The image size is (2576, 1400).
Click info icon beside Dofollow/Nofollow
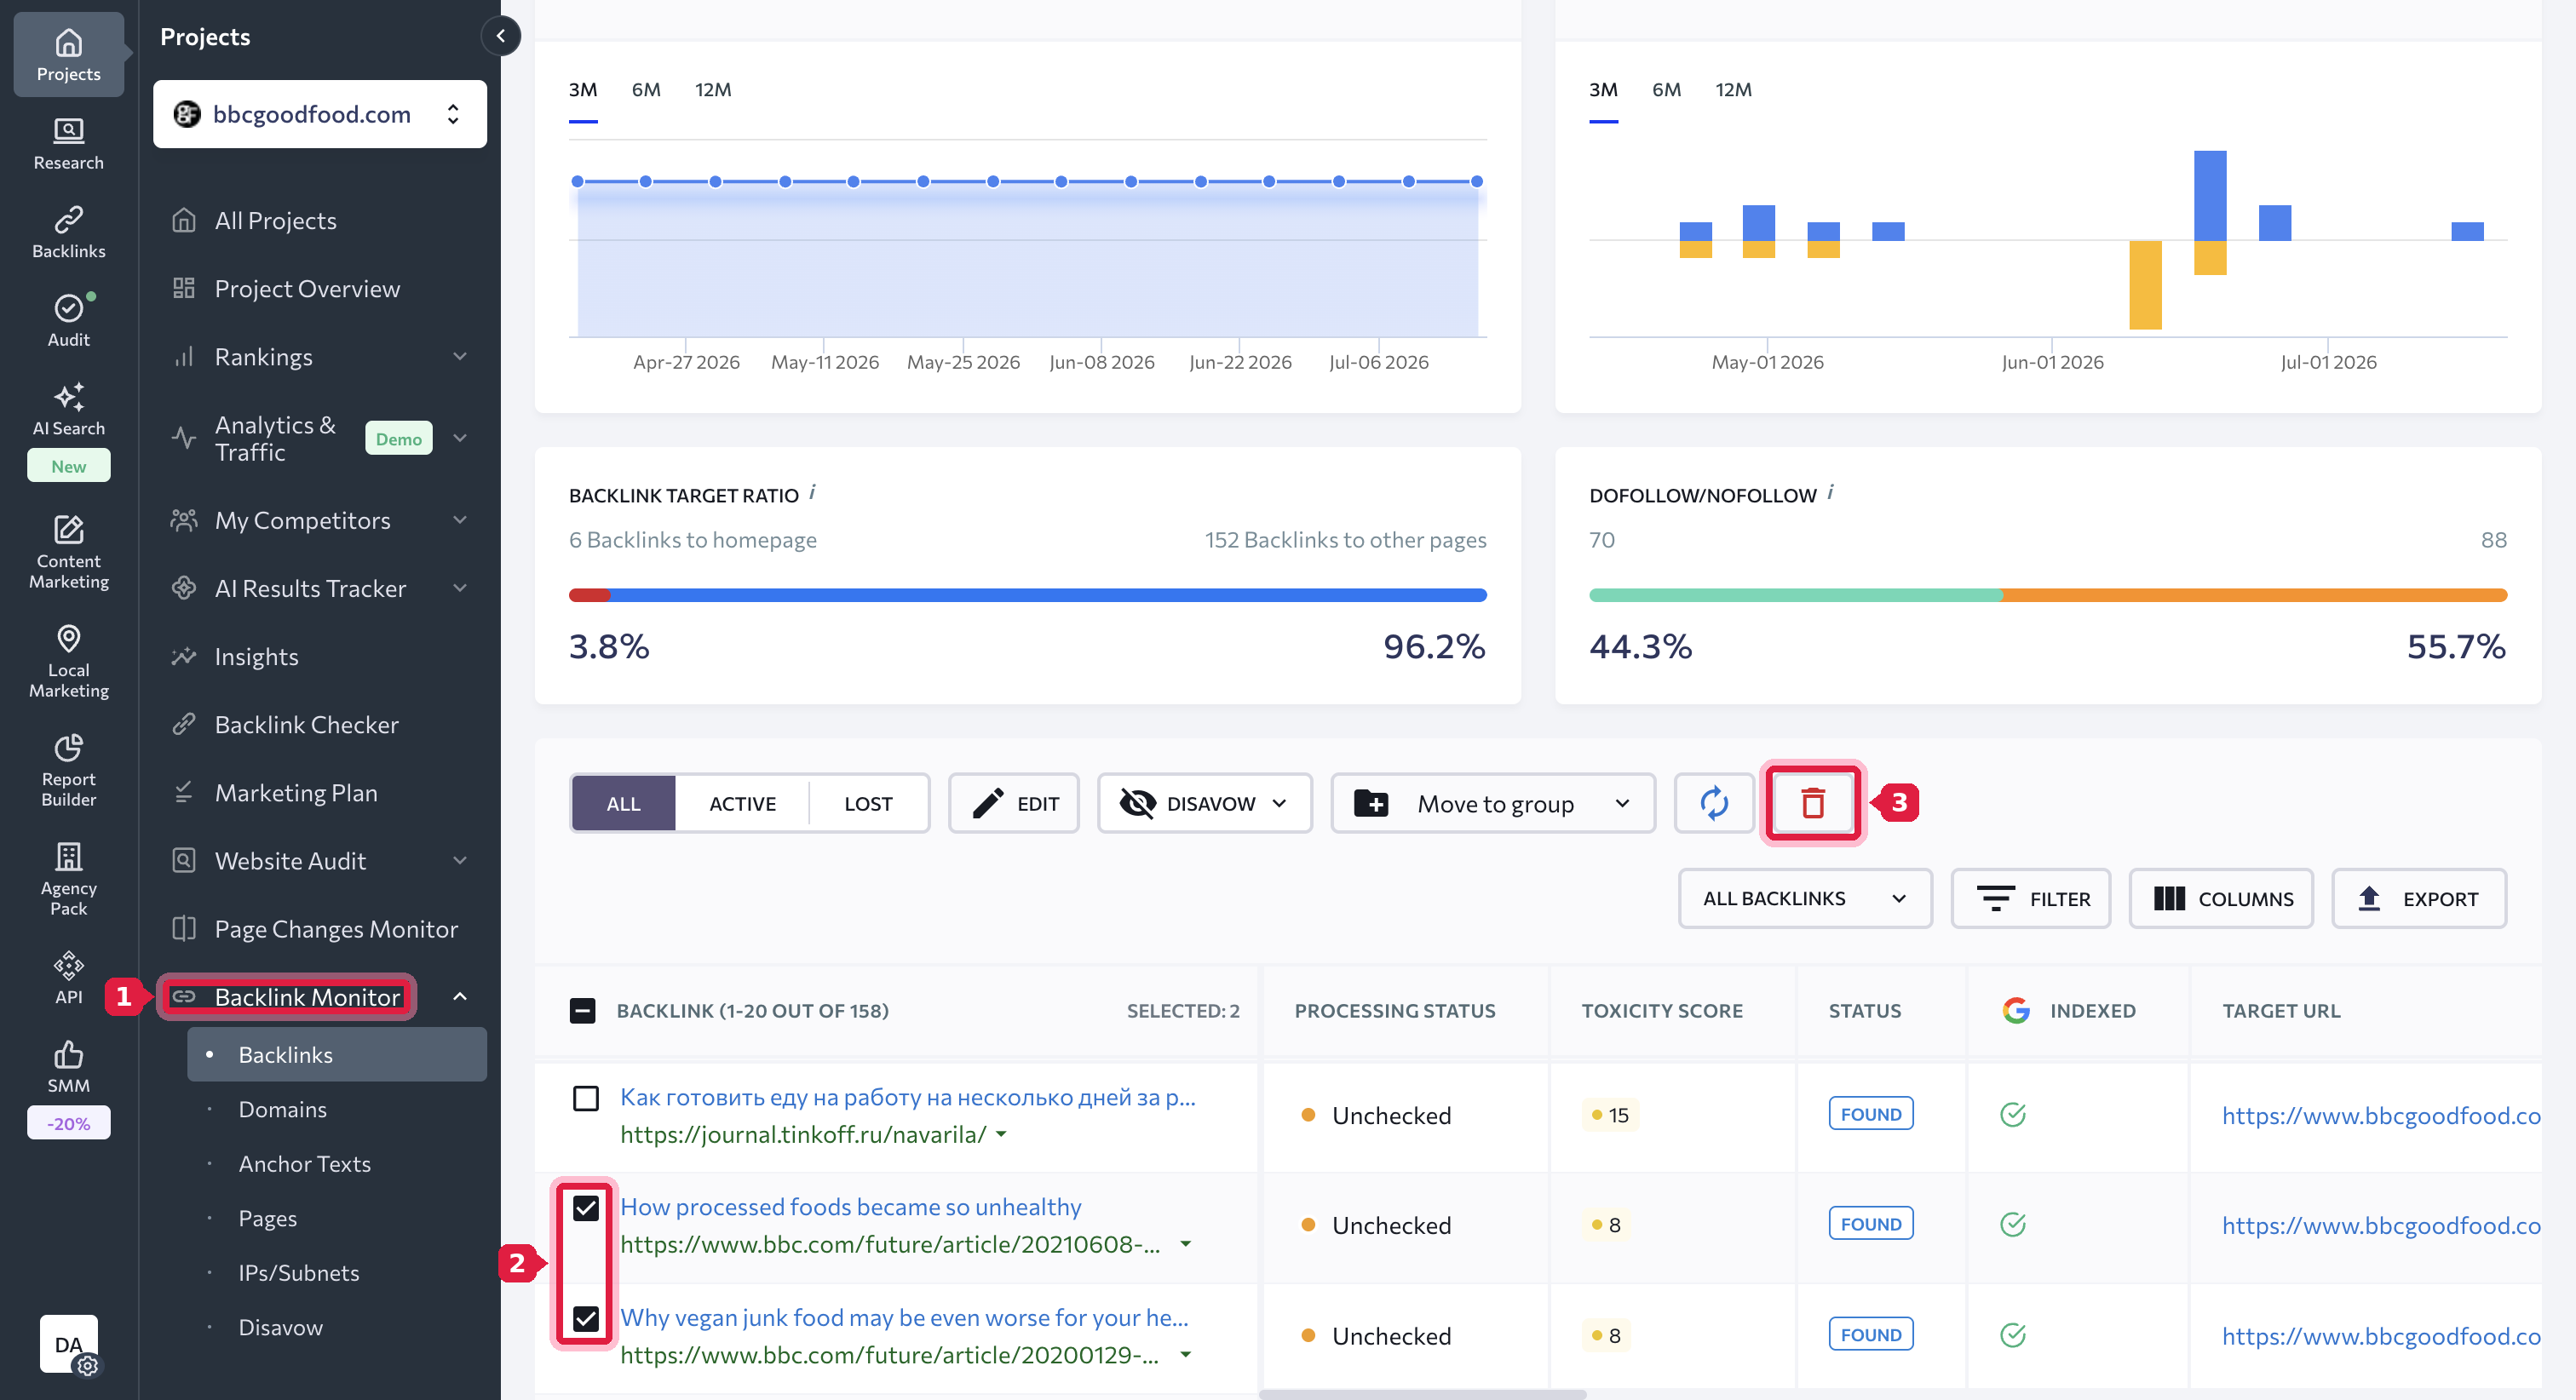[x=1829, y=491]
